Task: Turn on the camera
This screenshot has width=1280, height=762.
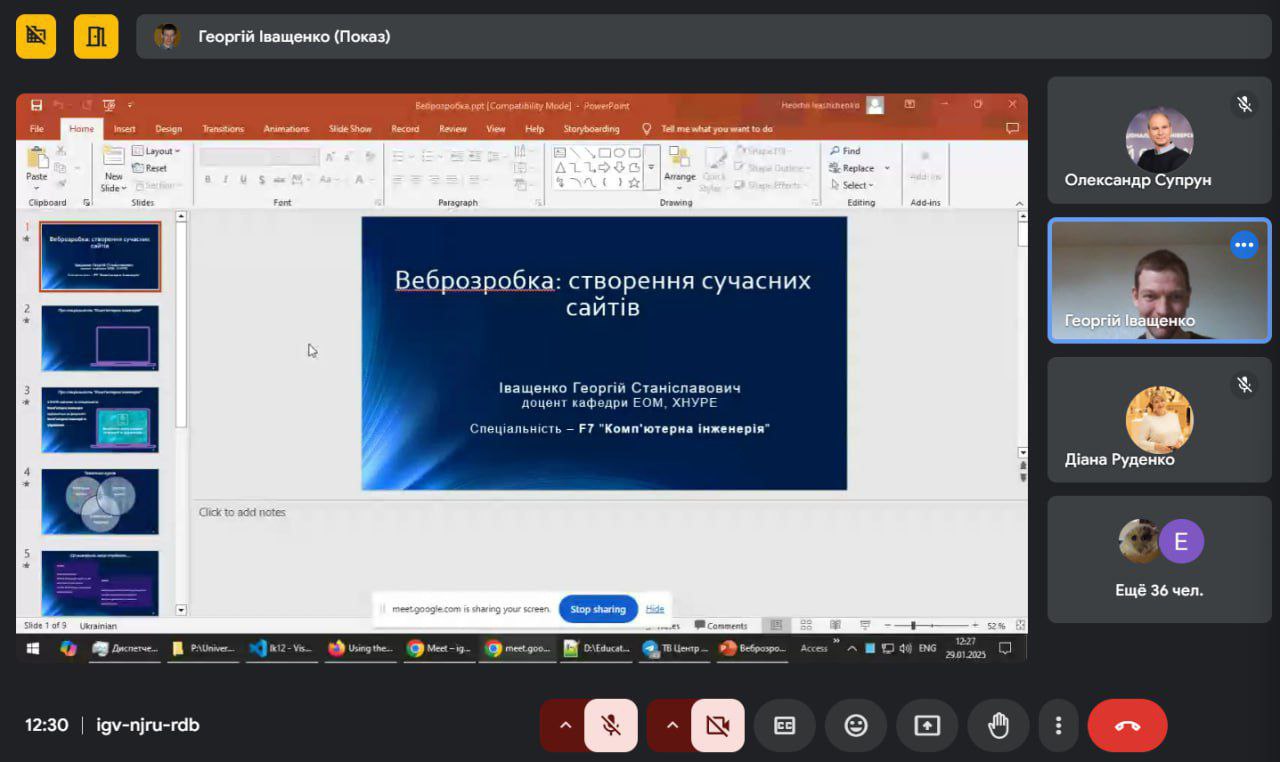Action: tap(717, 725)
